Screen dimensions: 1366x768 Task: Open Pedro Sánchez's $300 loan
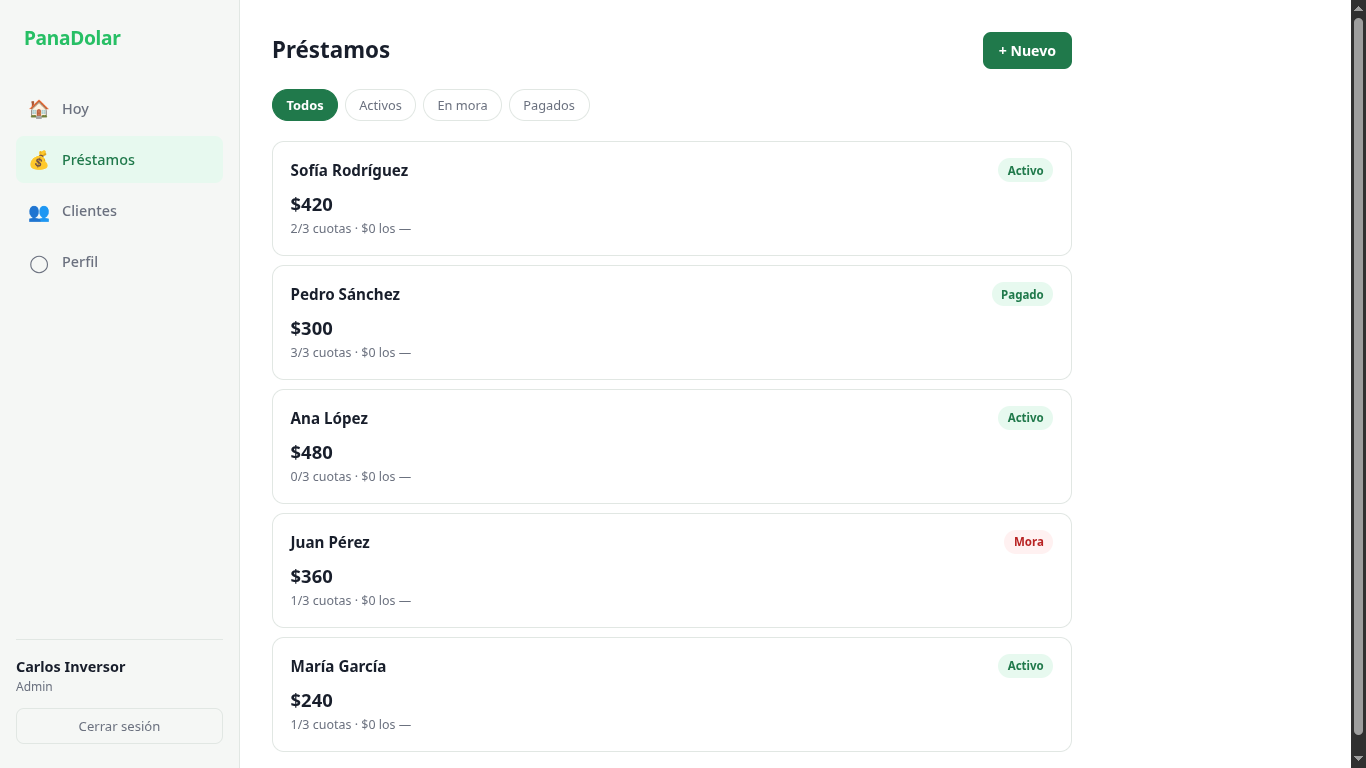671,322
